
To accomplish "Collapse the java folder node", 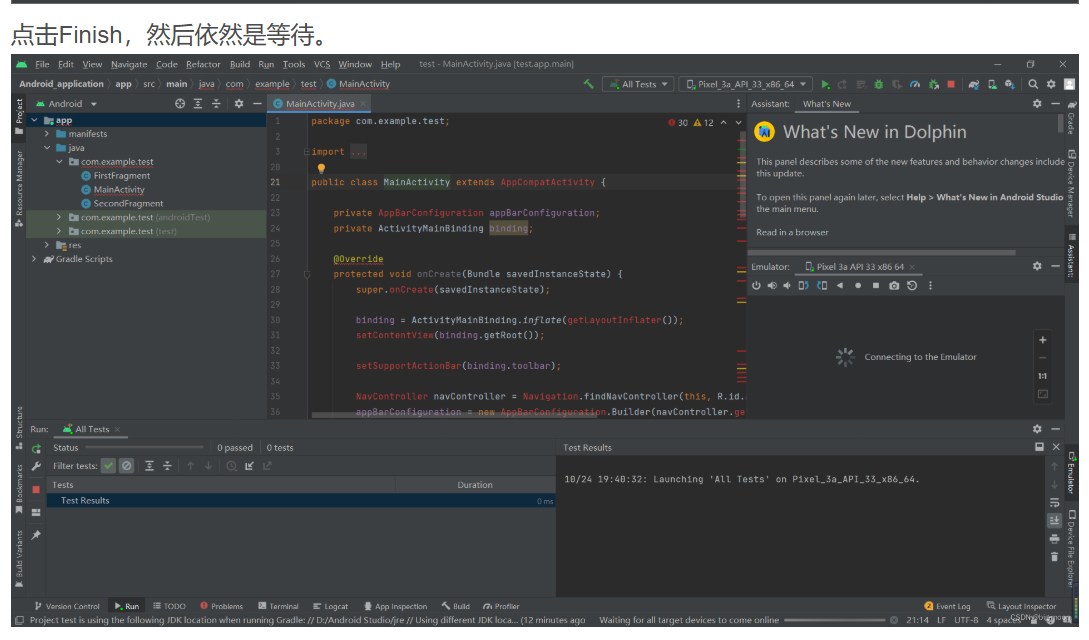I will click(x=47, y=148).
